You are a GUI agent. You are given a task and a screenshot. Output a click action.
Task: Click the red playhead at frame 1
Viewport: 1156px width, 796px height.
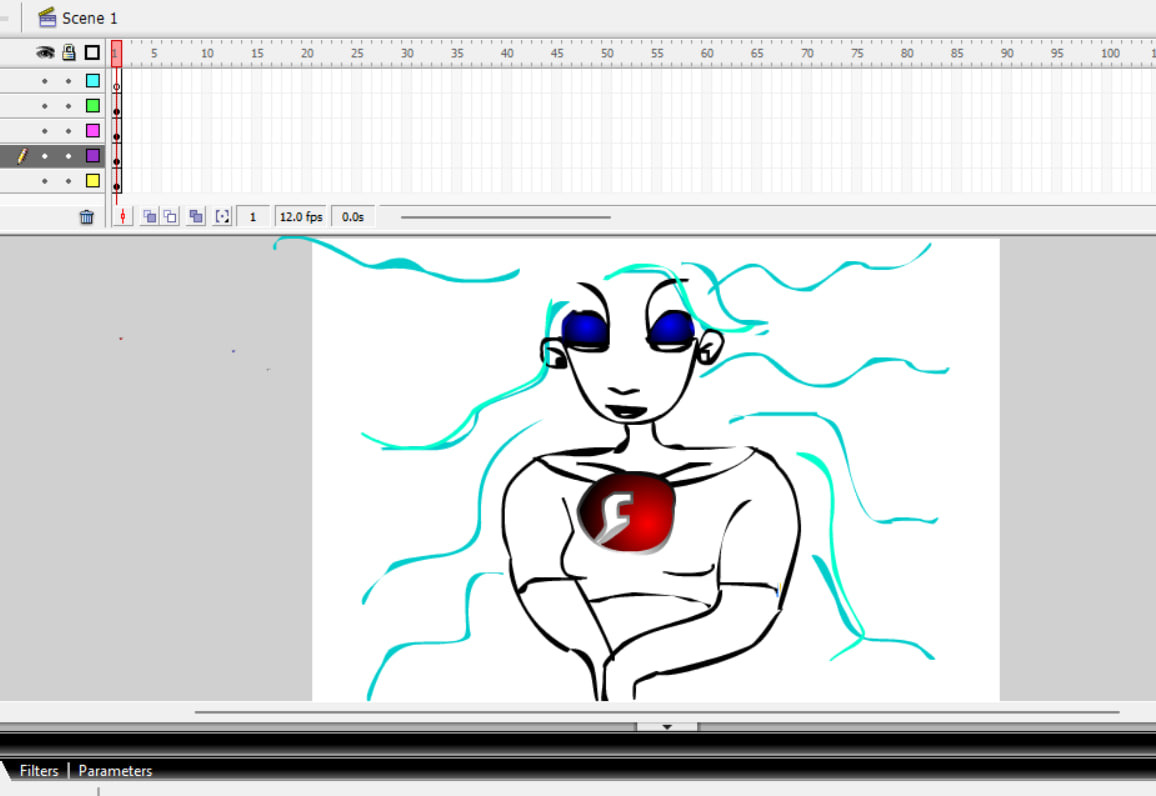click(x=116, y=54)
